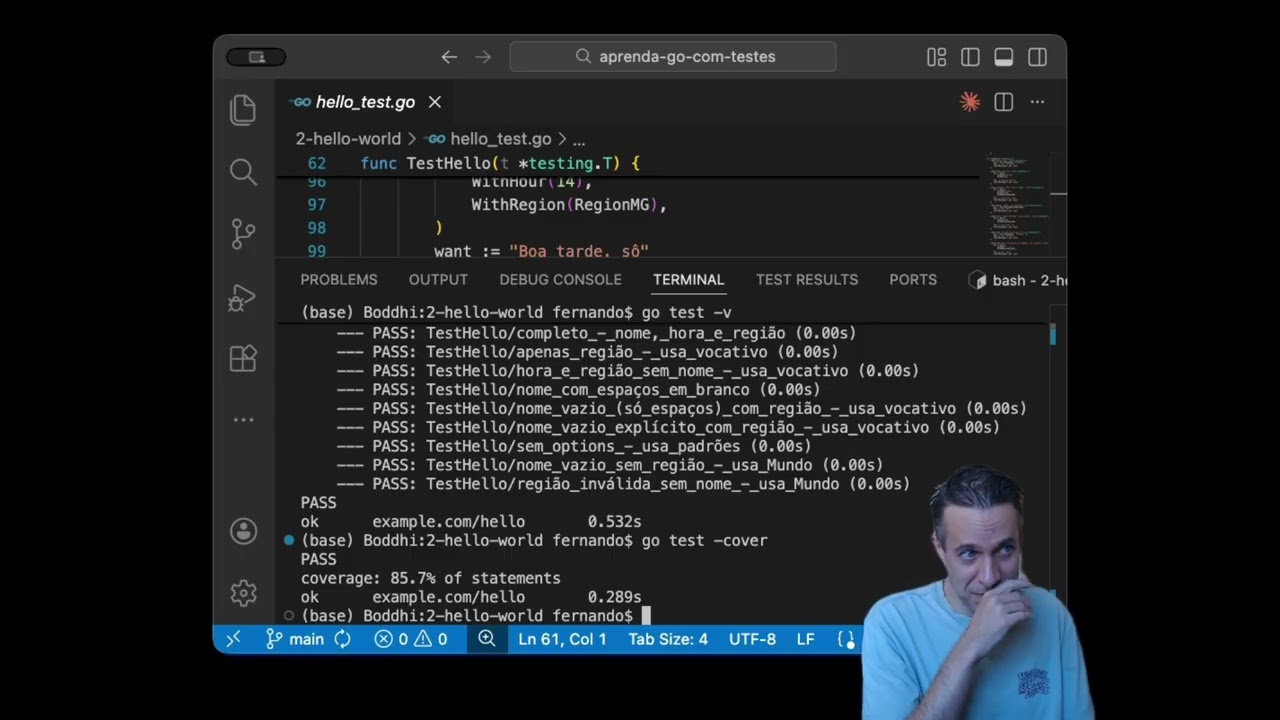Click 'ok example.com/hello 0.289s' output line
Screen dimensions: 1280x720
point(470,597)
